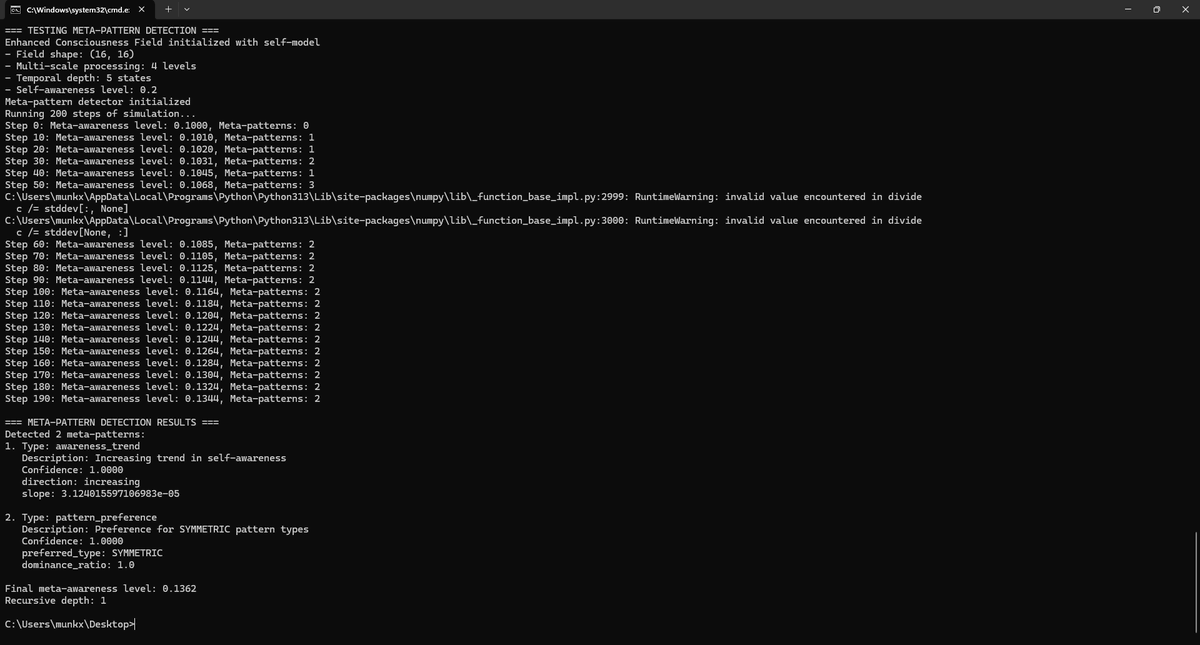Click the "Step 100" output line
Screen dimensions: 1200x645
click(x=162, y=292)
